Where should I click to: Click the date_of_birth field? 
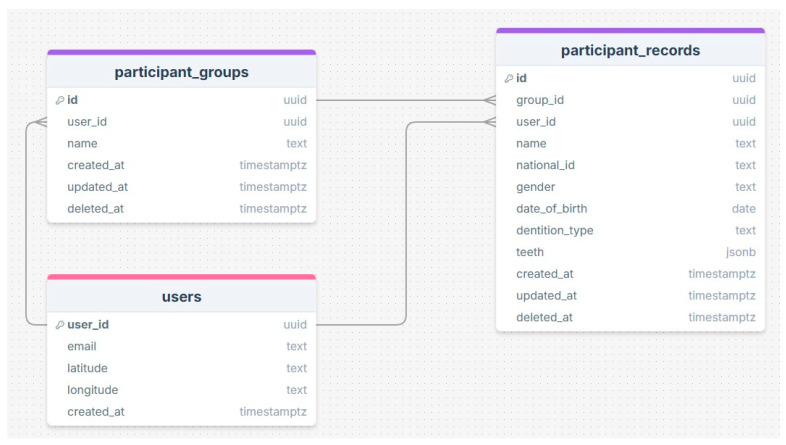point(630,209)
